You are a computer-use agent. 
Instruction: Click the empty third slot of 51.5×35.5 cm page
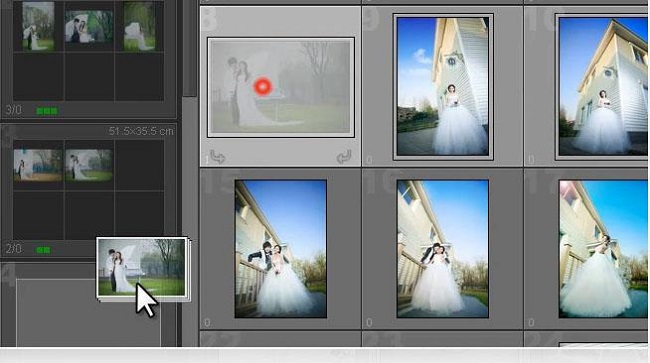point(139,165)
